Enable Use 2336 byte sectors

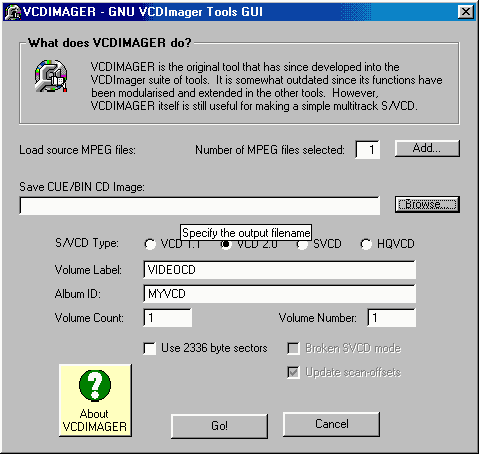[149, 348]
